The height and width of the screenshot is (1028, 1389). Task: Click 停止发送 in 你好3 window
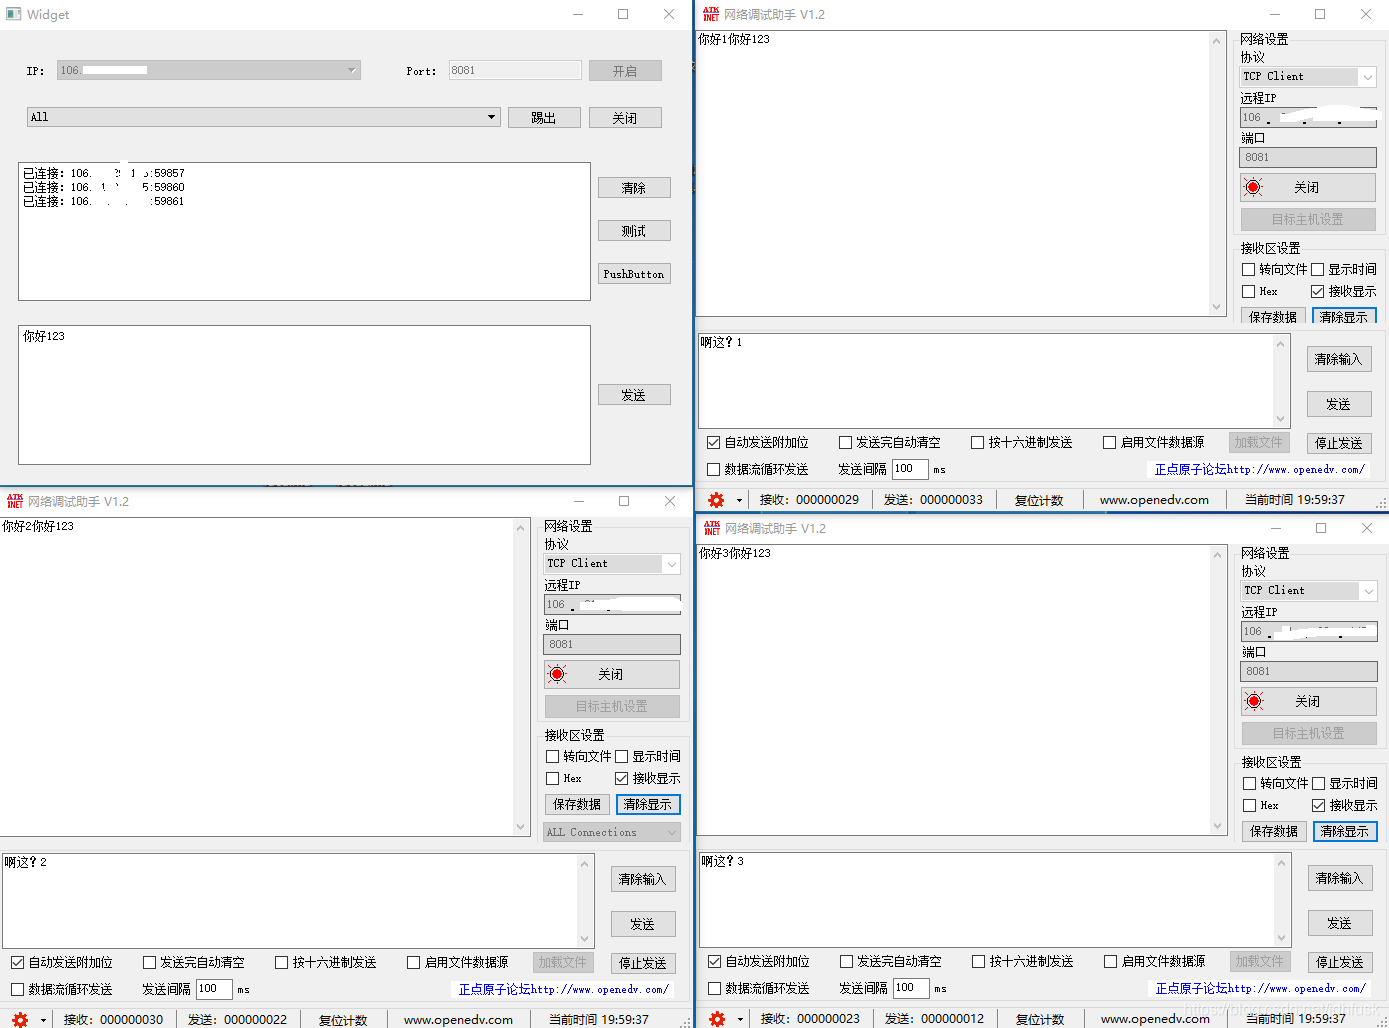[x=1340, y=962]
